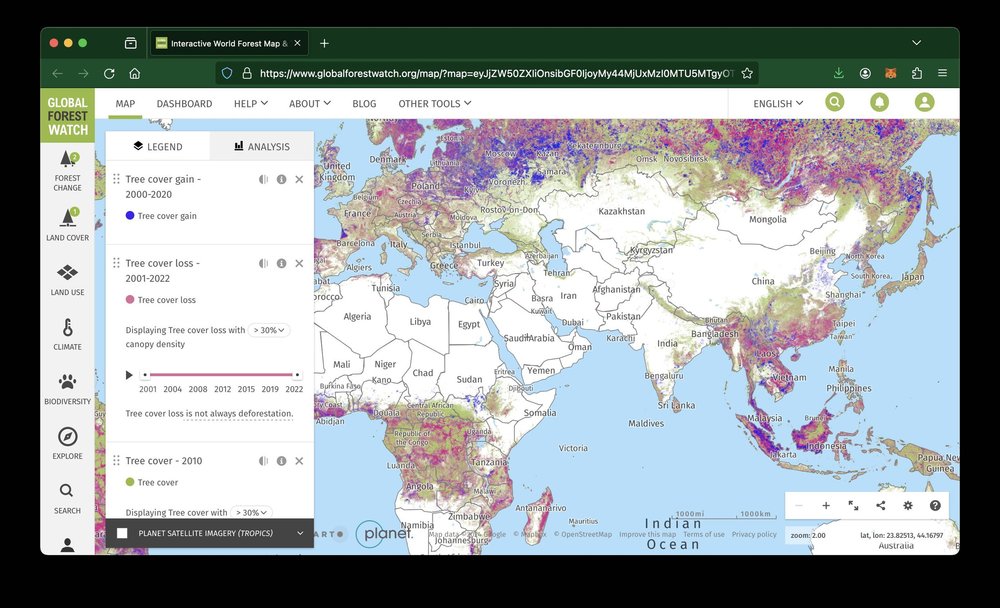The height and width of the screenshot is (608, 1000).
Task: Remove the Tree cover gain layer
Action: pos(299,179)
